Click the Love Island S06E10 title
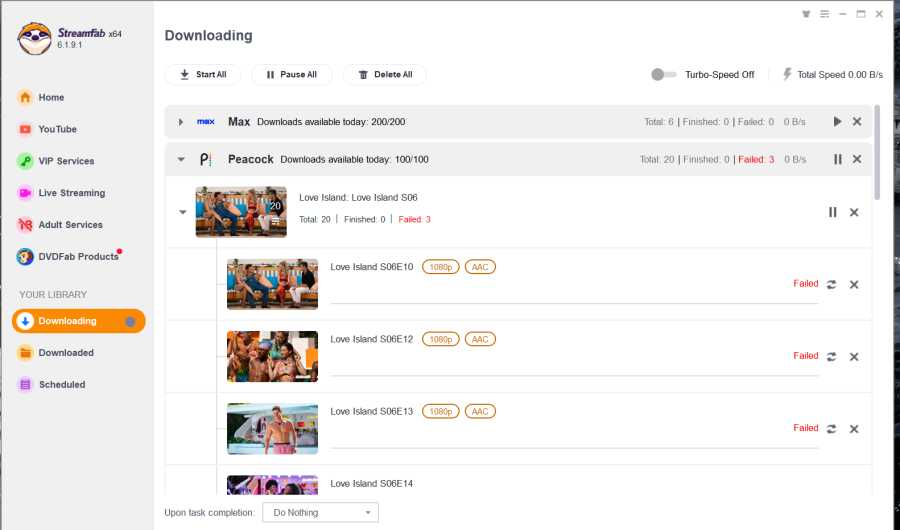 click(x=371, y=267)
